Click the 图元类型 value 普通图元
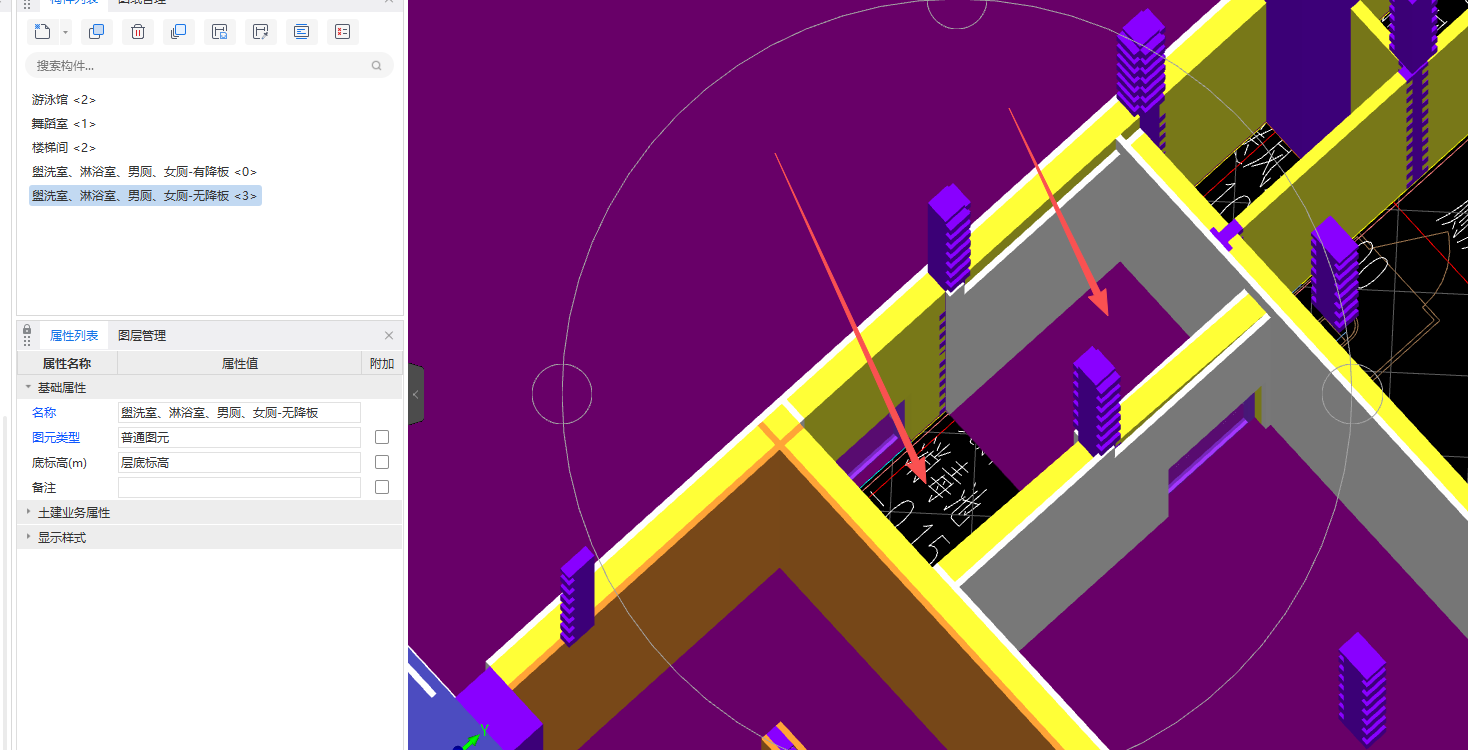Image resolution: width=1468 pixels, height=750 pixels. (239, 437)
